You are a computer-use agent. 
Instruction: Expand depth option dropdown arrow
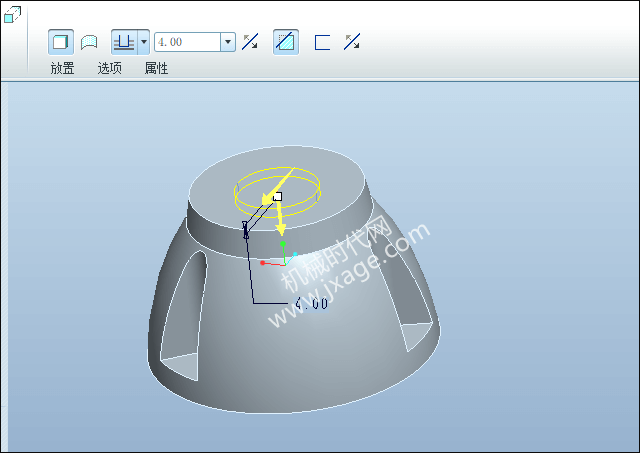click(144, 42)
